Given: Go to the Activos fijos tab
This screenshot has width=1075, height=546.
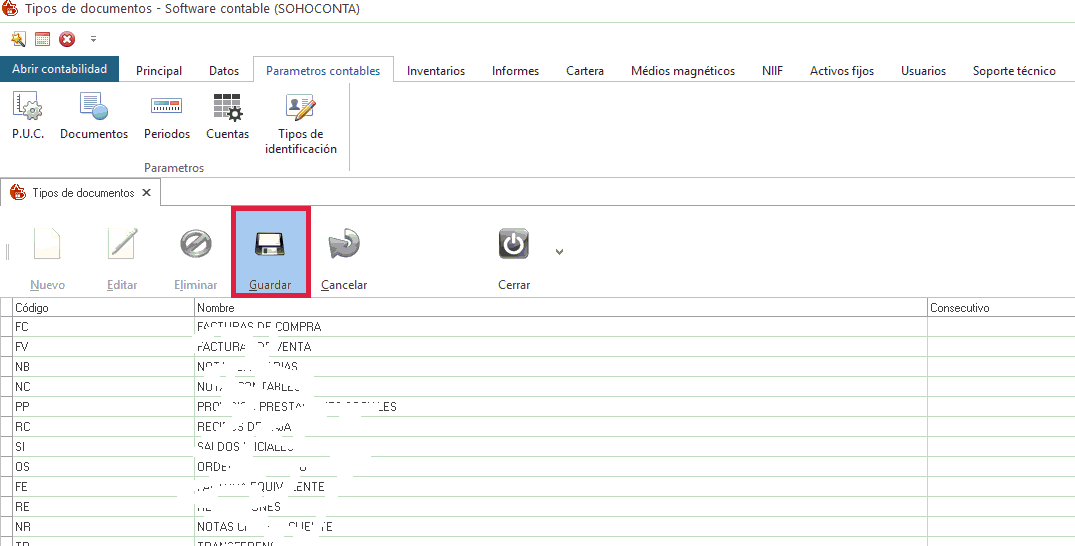Looking at the screenshot, I should [x=841, y=71].
